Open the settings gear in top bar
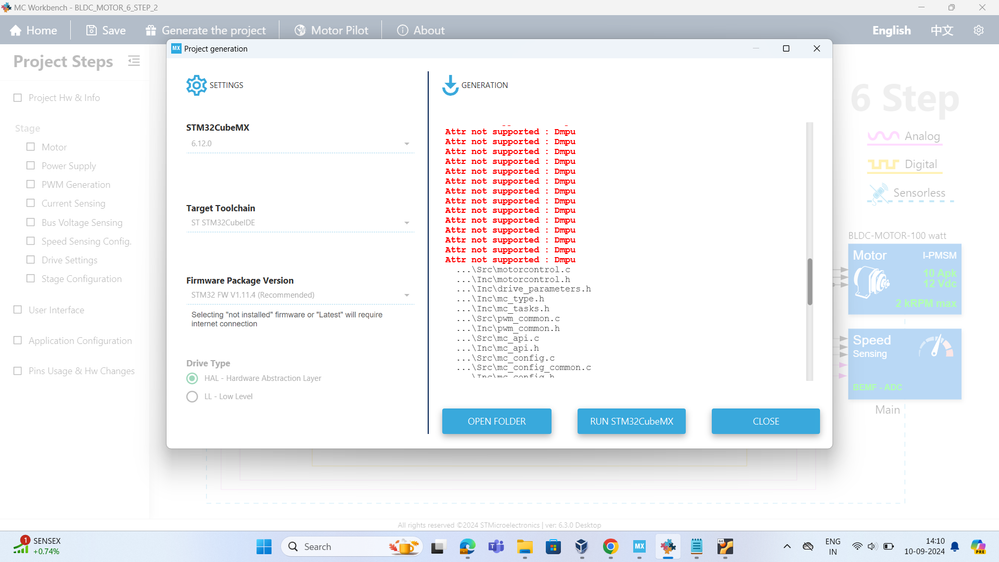This screenshot has width=999, height=562. (979, 31)
